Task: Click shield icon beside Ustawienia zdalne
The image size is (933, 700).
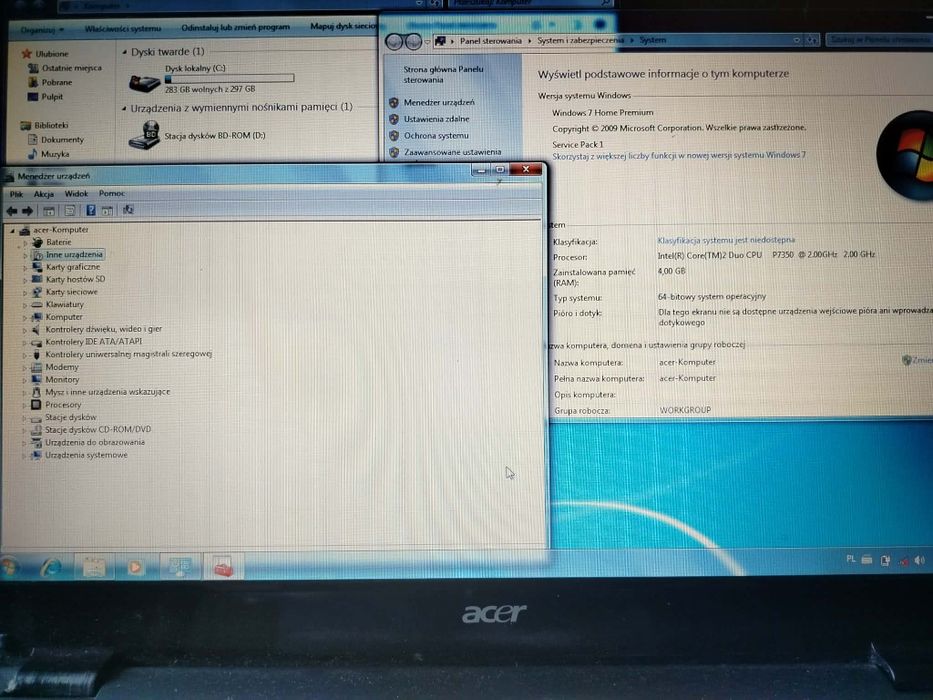Action: (x=393, y=119)
